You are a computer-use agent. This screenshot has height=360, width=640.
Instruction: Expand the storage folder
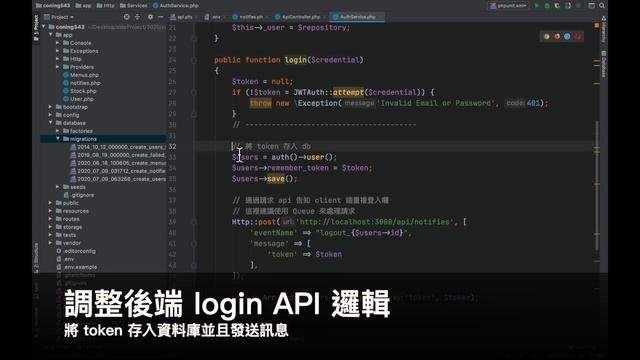coord(51,227)
